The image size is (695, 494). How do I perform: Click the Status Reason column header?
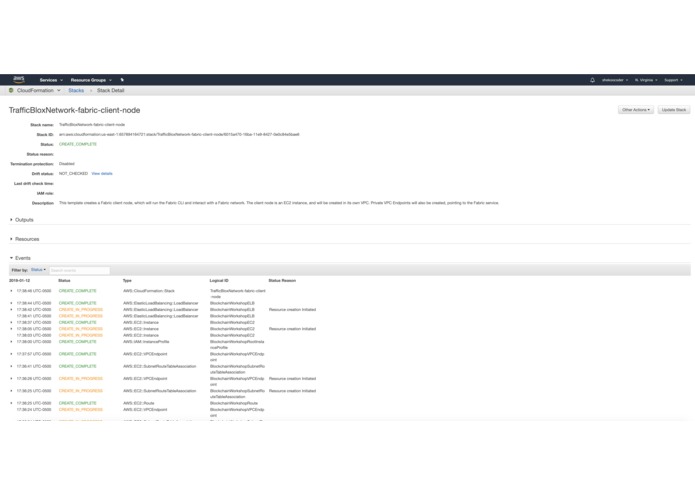(x=282, y=281)
